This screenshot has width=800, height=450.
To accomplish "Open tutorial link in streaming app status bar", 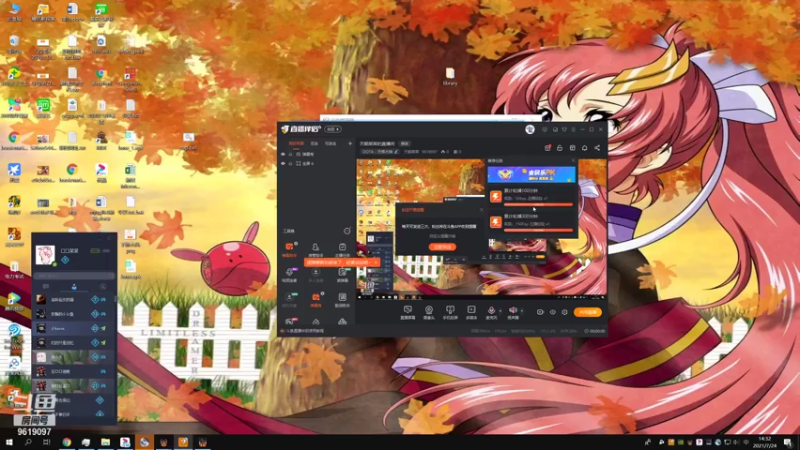I will [305, 331].
